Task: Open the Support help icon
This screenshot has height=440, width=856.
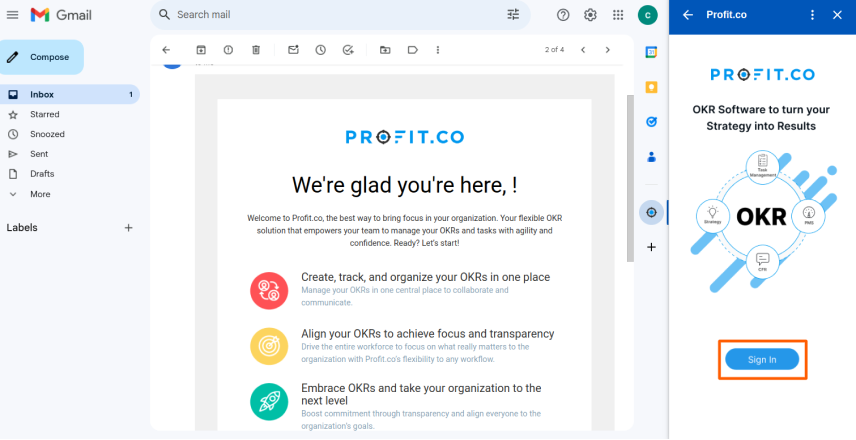Action: [x=563, y=15]
